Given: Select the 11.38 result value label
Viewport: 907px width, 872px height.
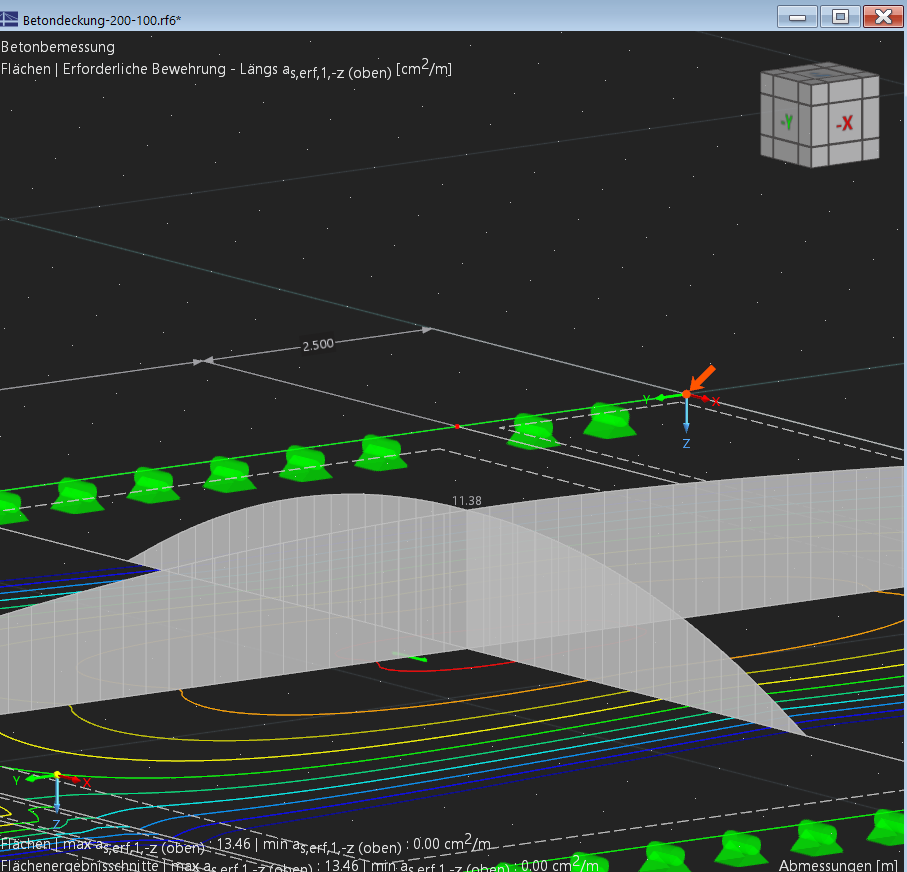Looking at the screenshot, I should (x=466, y=501).
